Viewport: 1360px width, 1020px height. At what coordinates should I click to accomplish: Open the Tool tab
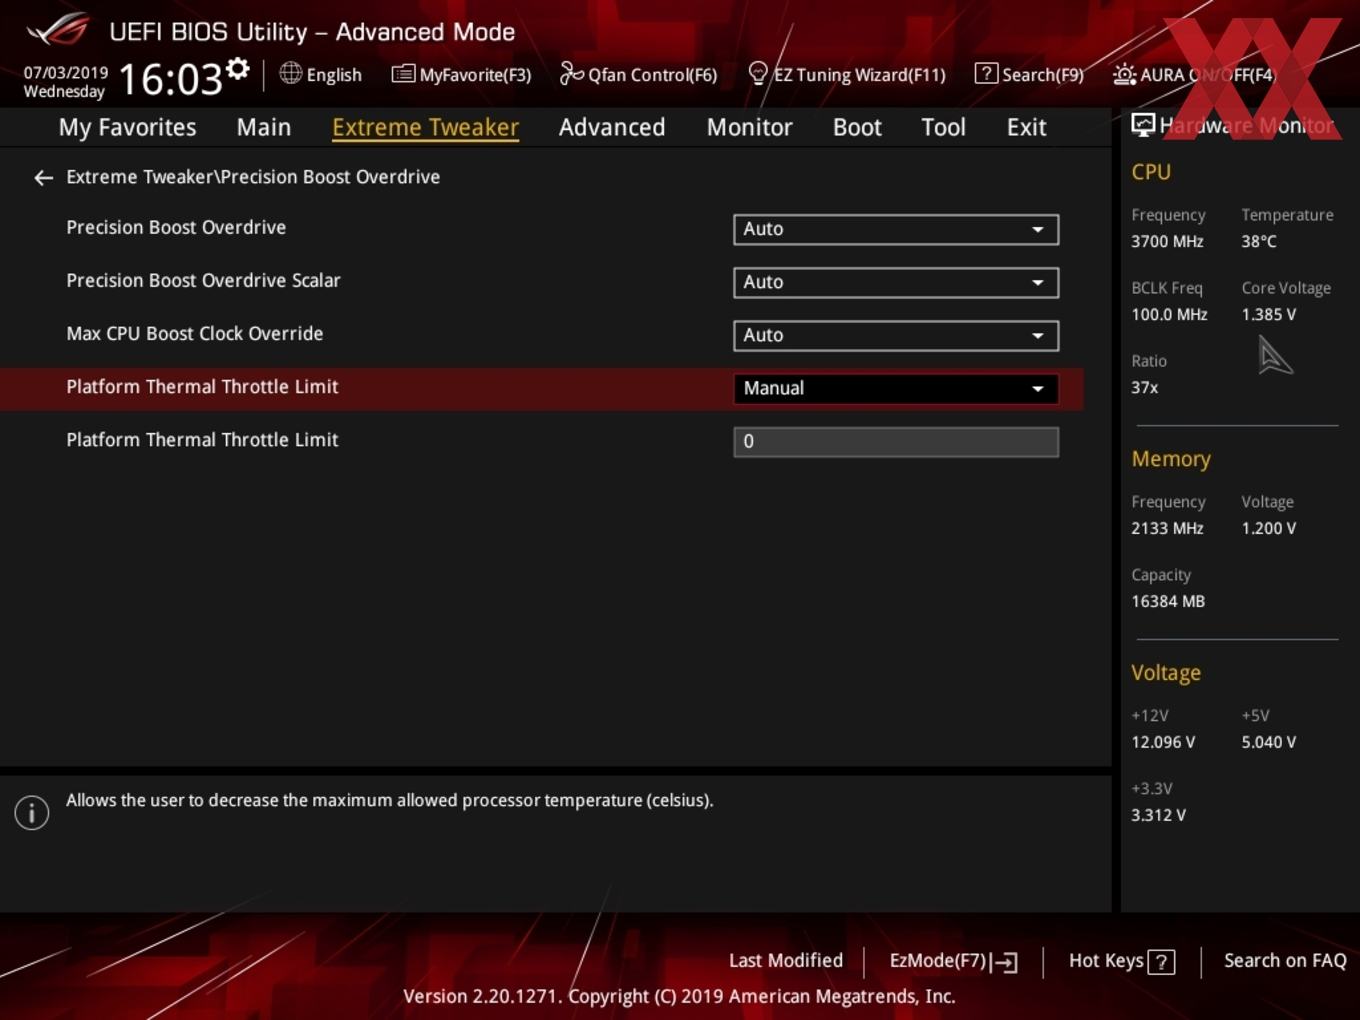943,127
